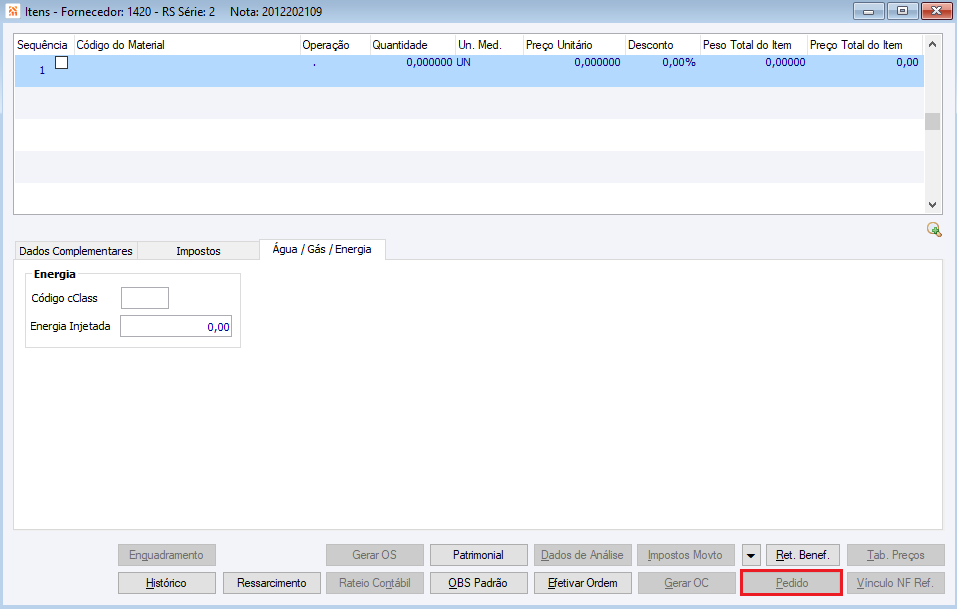957x609 pixels.
Task: Switch to the Dados Complementares tab
Action: pyautogui.click(x=76, y=251)
